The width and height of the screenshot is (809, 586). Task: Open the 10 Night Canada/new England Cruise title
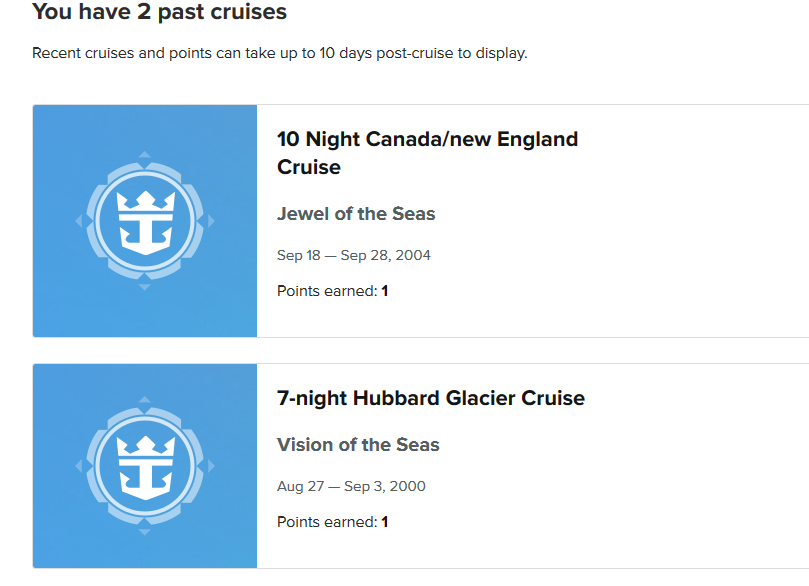click(427, 153)
